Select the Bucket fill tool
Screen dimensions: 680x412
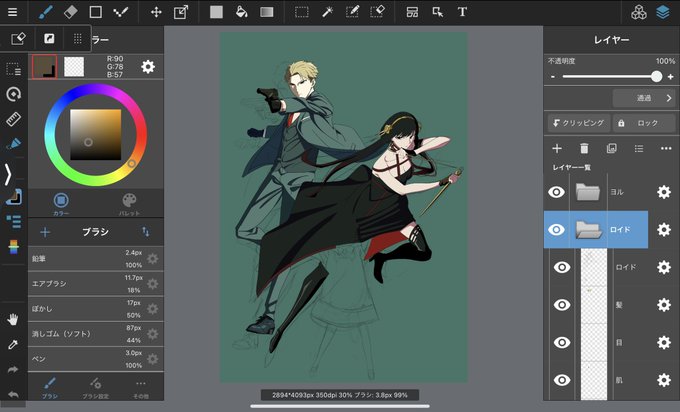pyautogui.click(x=242, y=12)
